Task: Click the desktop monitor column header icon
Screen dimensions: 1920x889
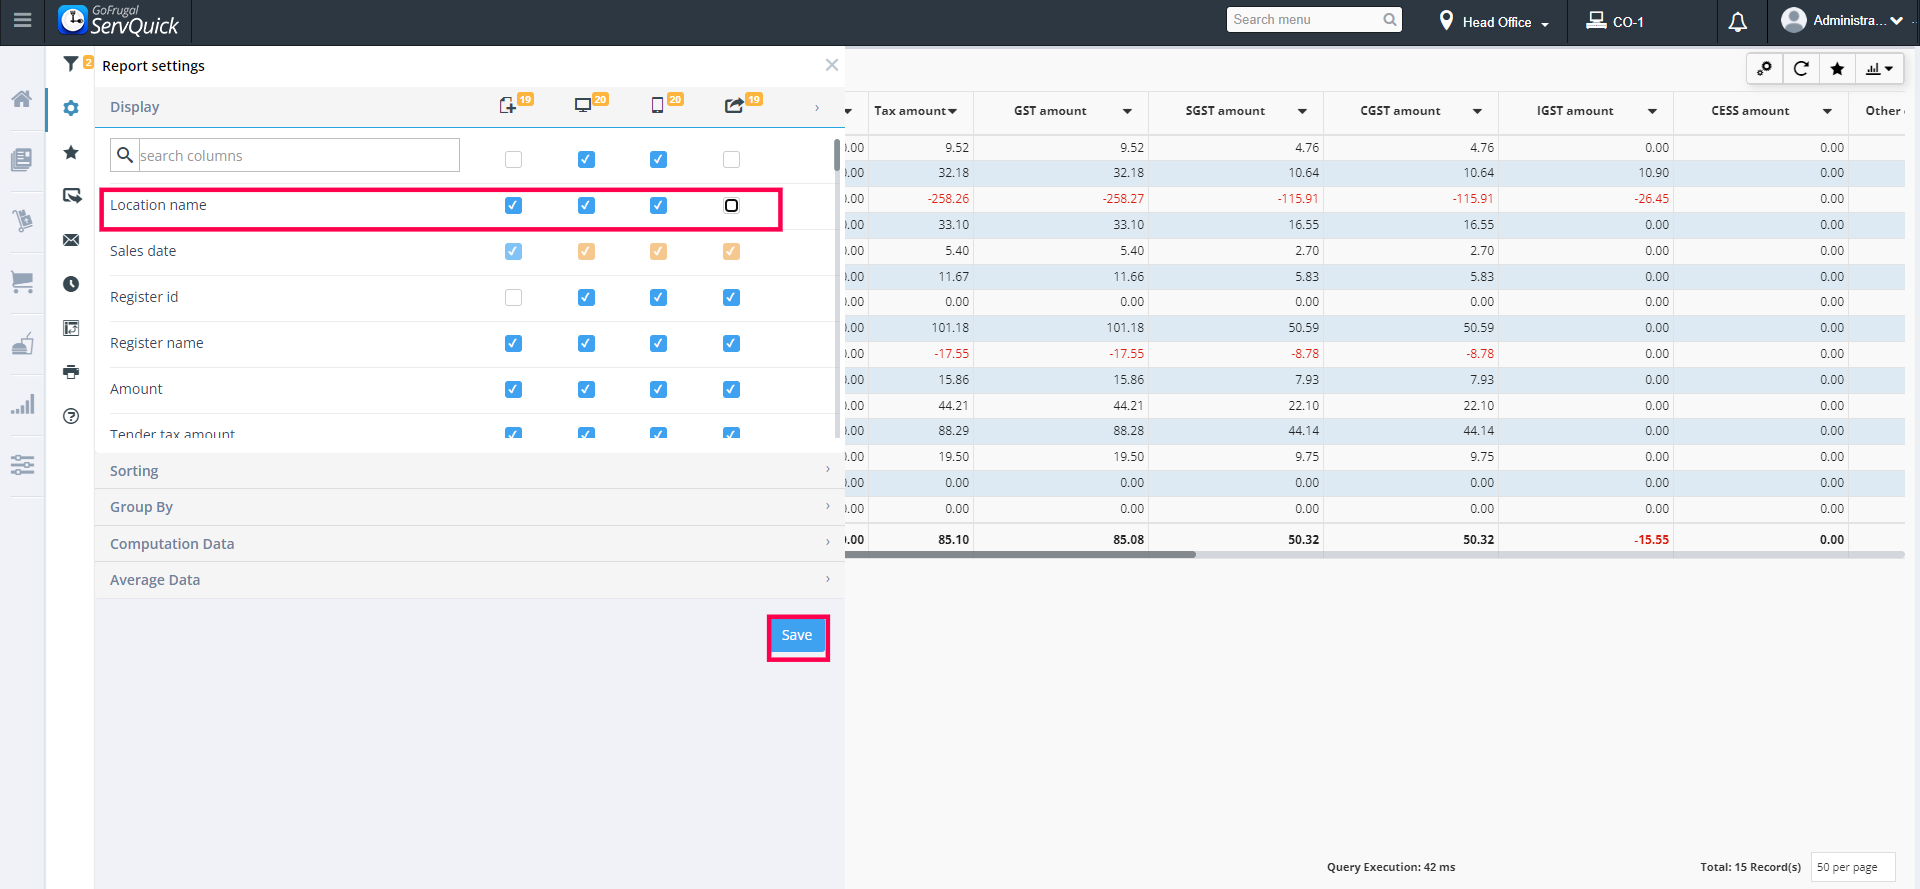Action: 583,105
